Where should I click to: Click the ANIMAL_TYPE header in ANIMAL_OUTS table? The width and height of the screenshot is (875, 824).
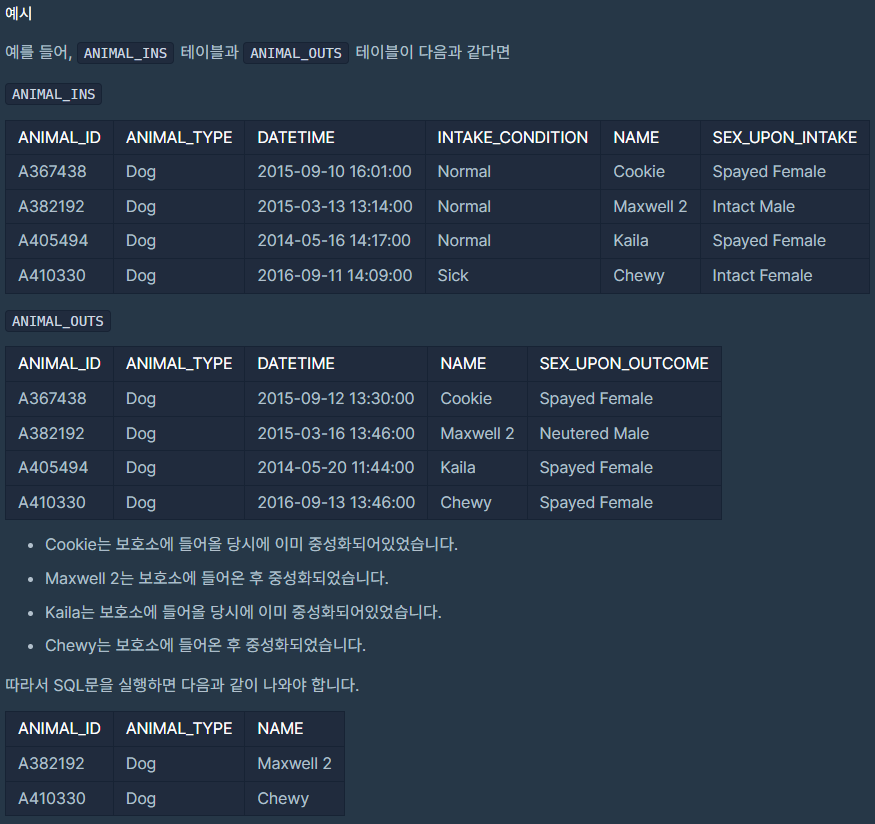coord(179,364)
